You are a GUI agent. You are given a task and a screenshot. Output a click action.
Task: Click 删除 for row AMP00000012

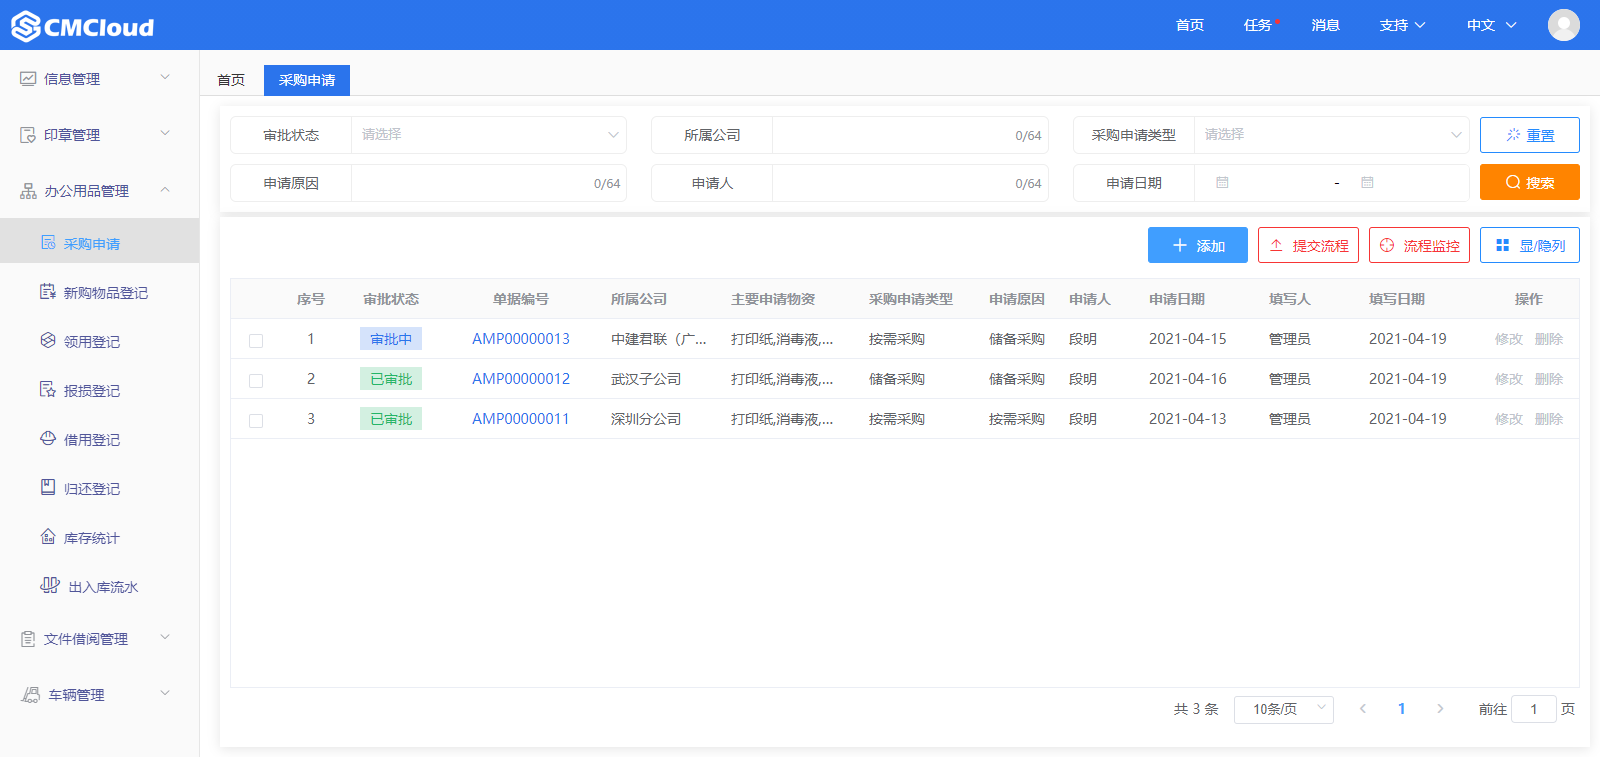[x=1549, y=379]
